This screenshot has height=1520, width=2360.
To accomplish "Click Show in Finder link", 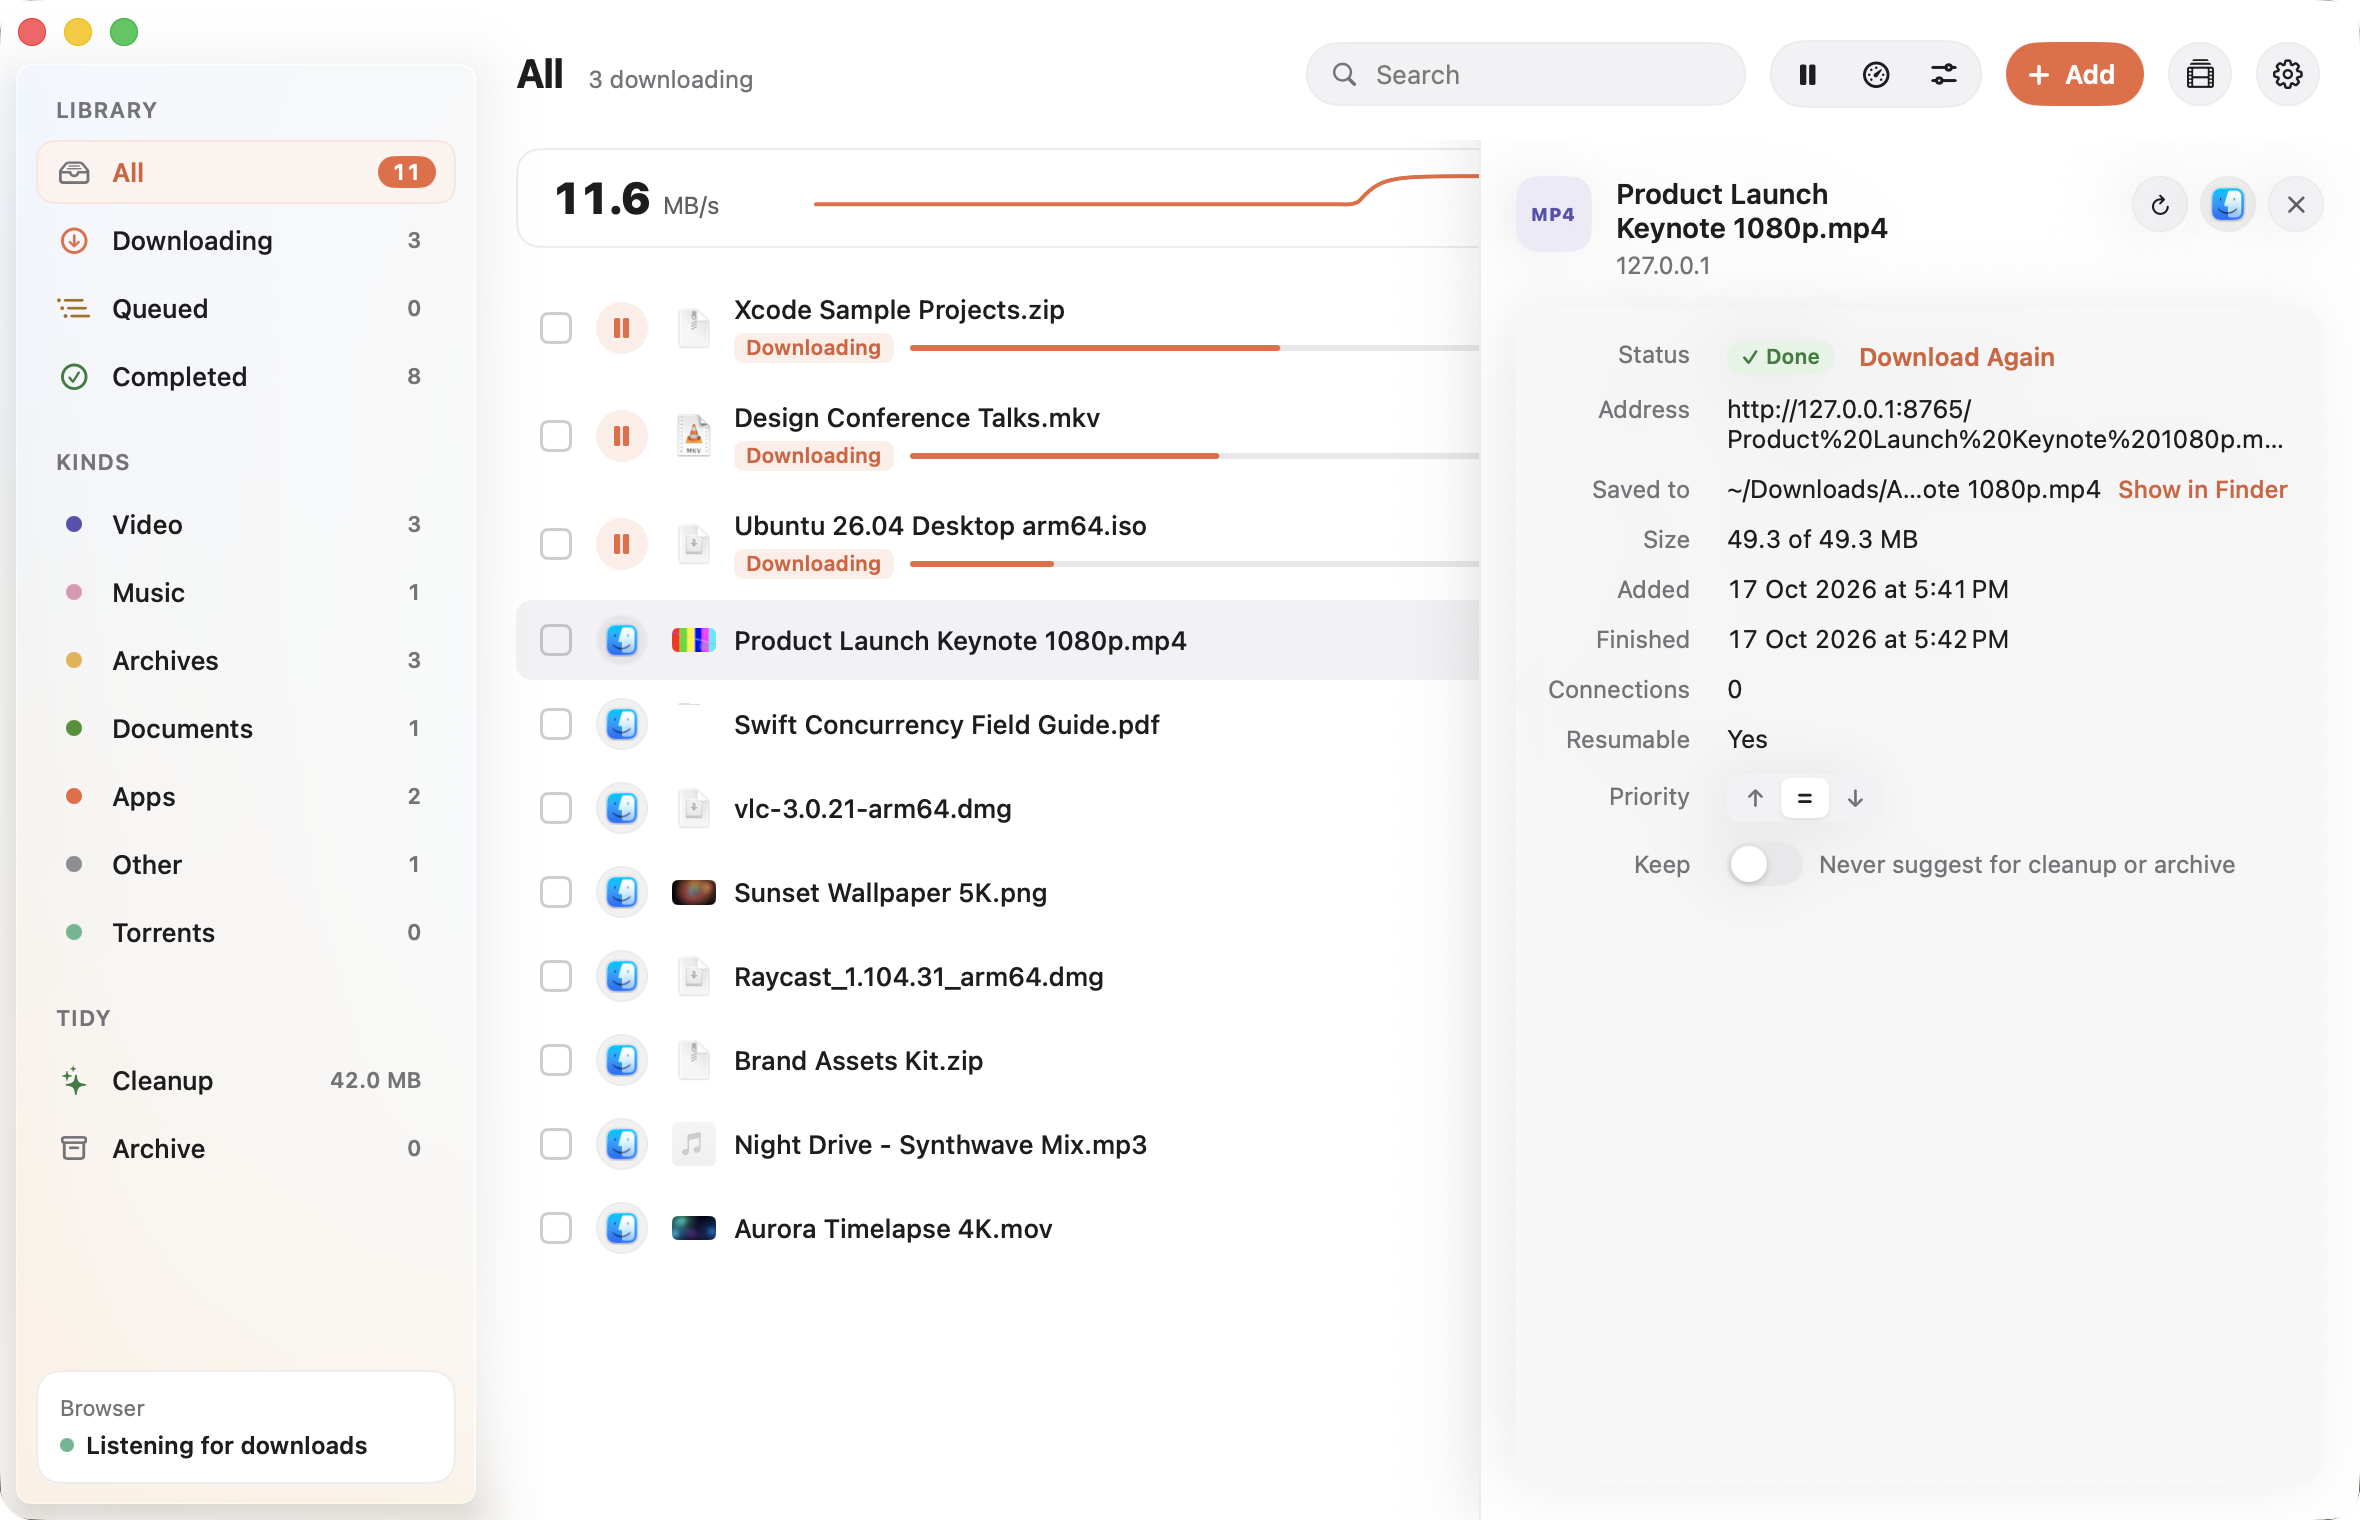I will pyautogui.click(x=2202, y=489).
